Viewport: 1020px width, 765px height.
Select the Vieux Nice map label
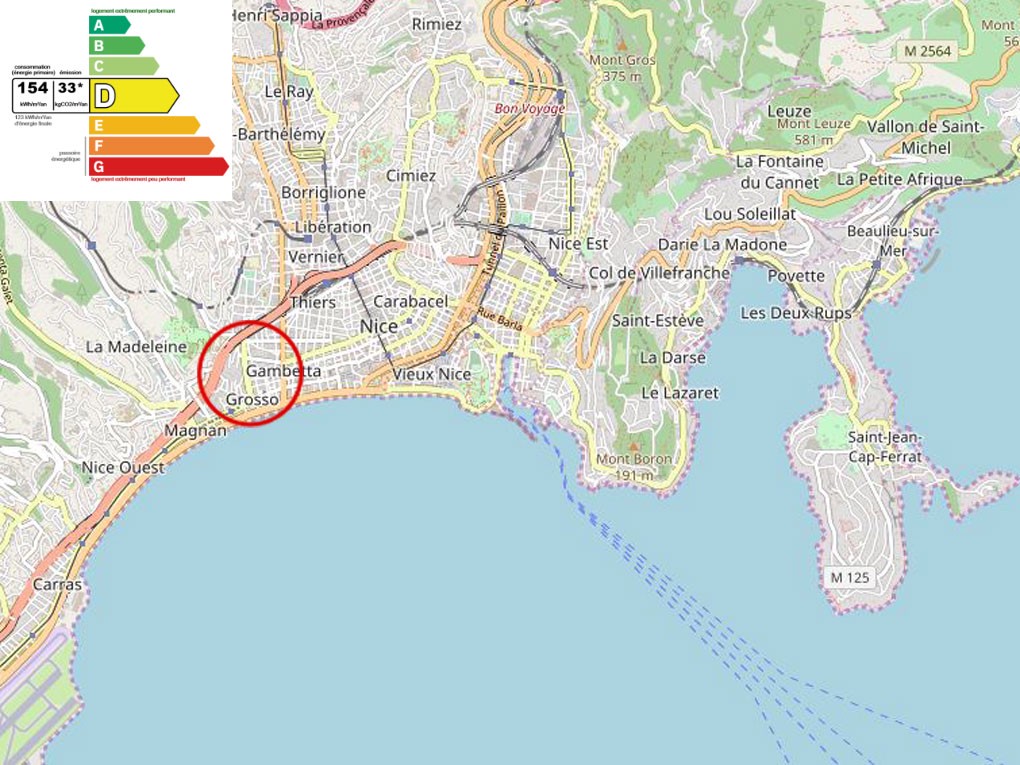(x=431, y=374)
